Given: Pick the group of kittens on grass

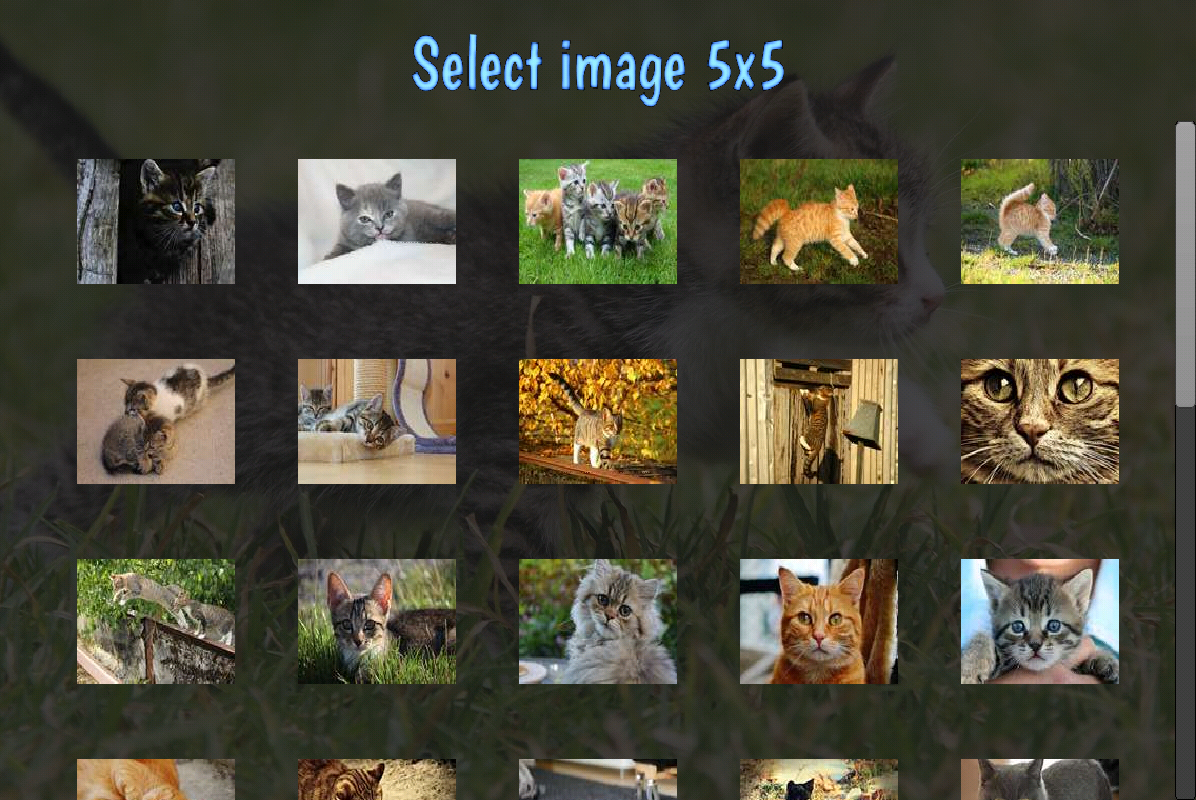Looking at the screenshot, I should 598,221.
